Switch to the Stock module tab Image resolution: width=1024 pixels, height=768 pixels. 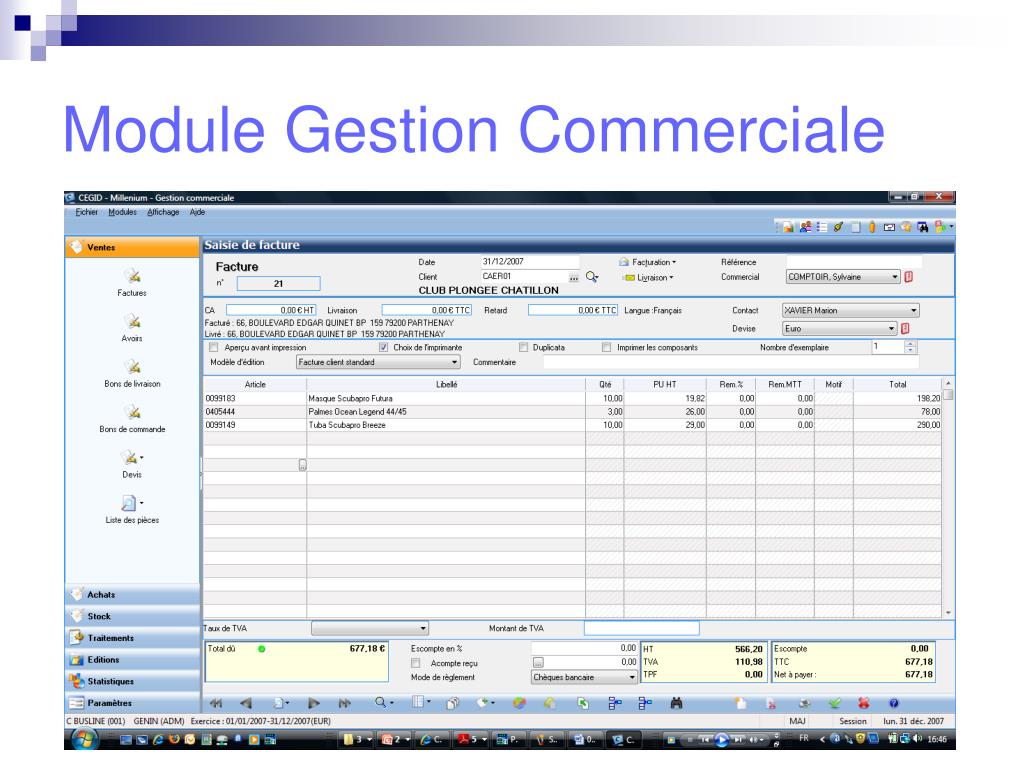133,616
